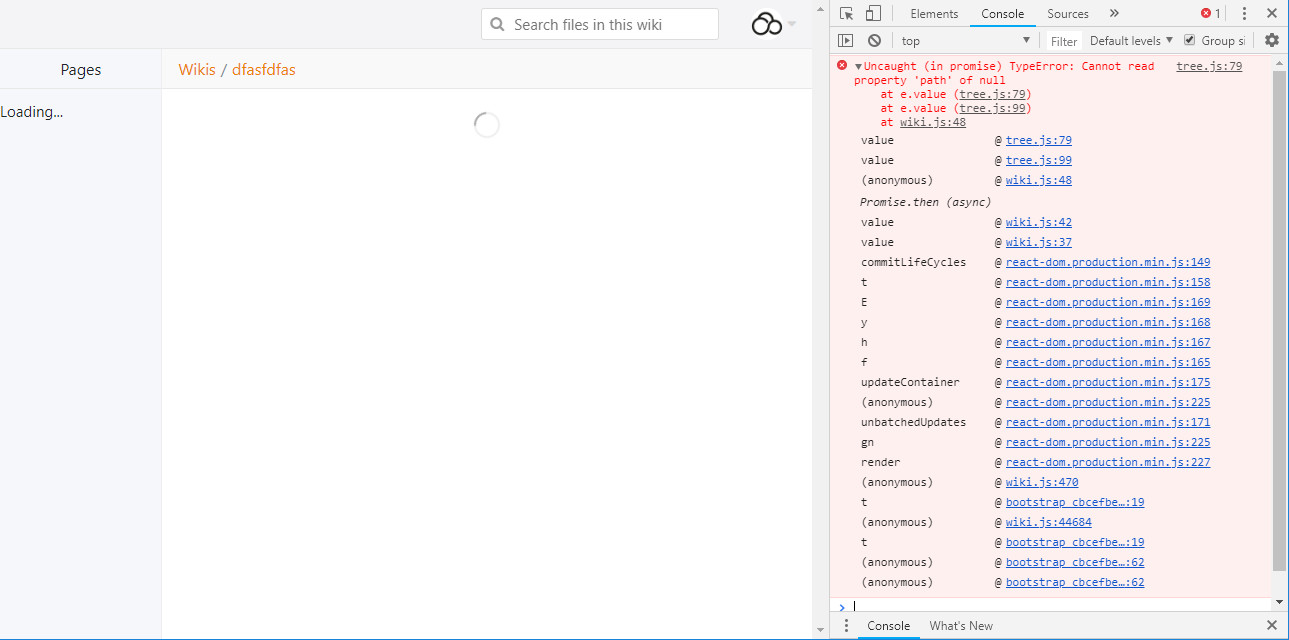
Task: Click the red error count badge
Action: pos(1210,14)
